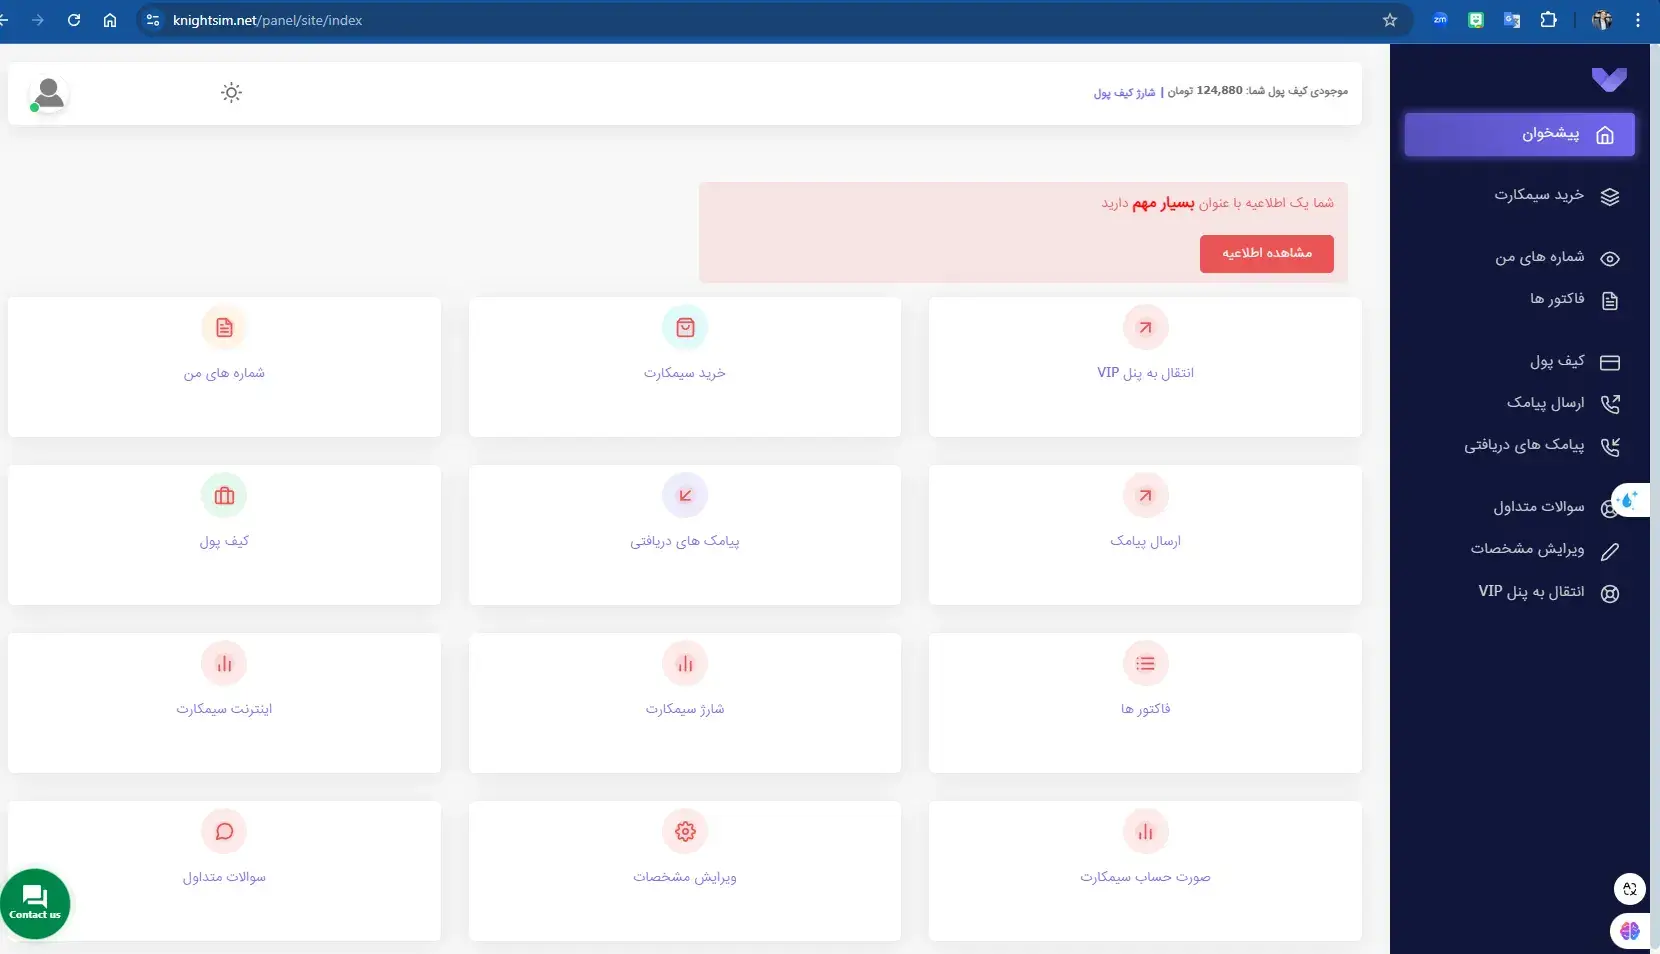
Task: Click the chart icon on the صورت حساب سیمکارت card
Action: coord(1145,831)
